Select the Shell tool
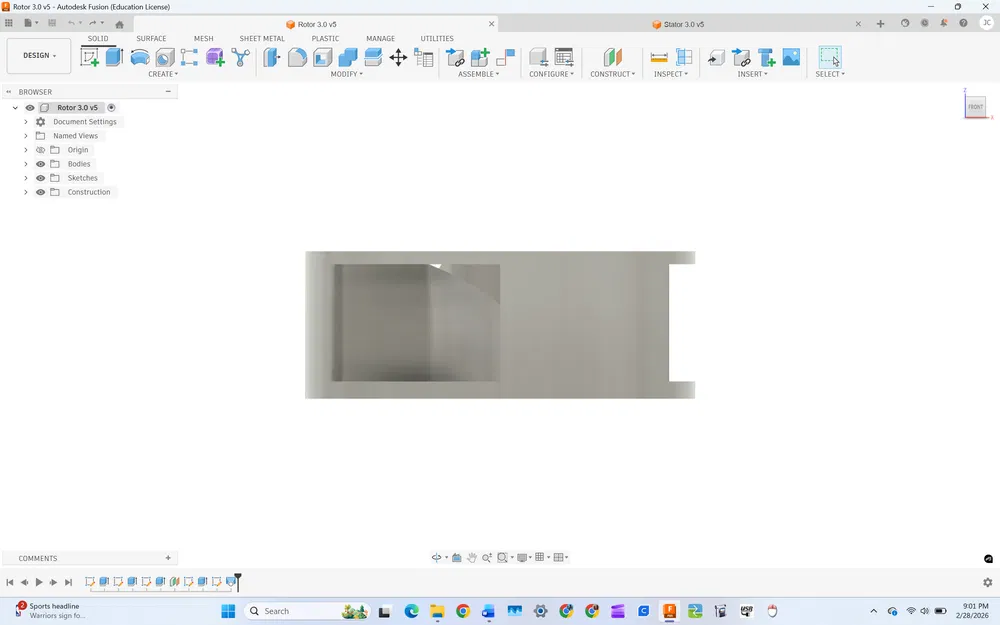Viewport: 1000px width, 625px height. 323,57
